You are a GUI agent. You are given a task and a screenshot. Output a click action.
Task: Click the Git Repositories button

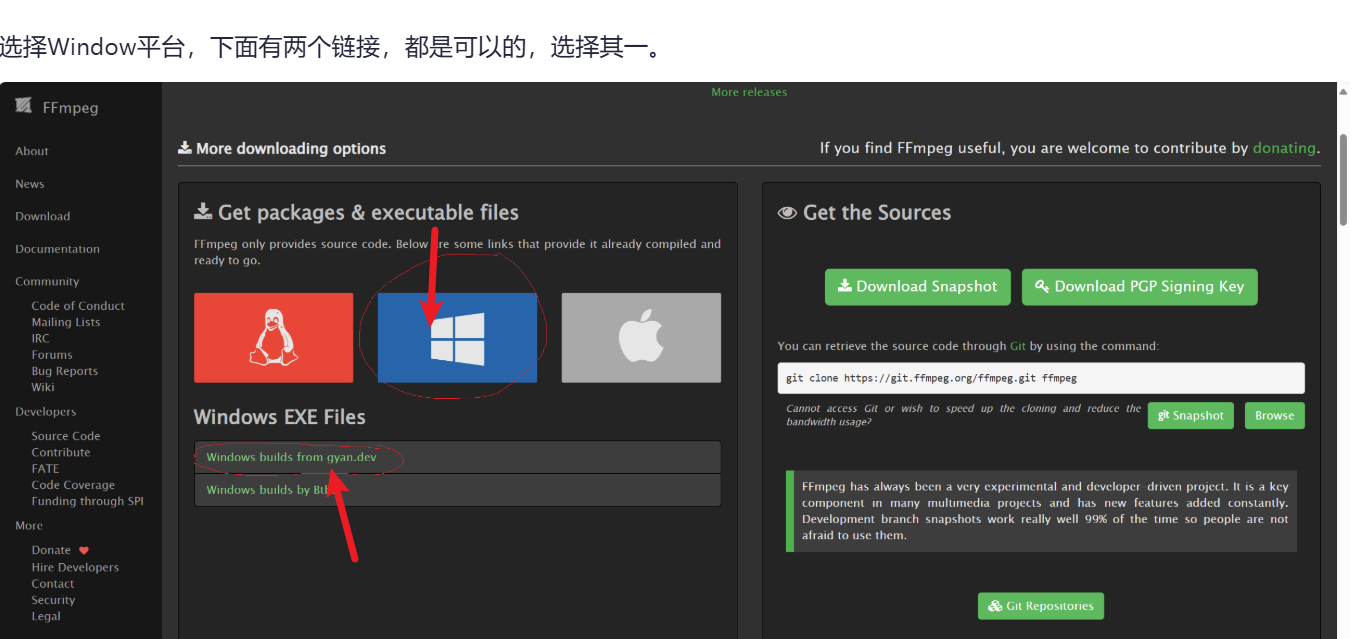(1041, 606)
